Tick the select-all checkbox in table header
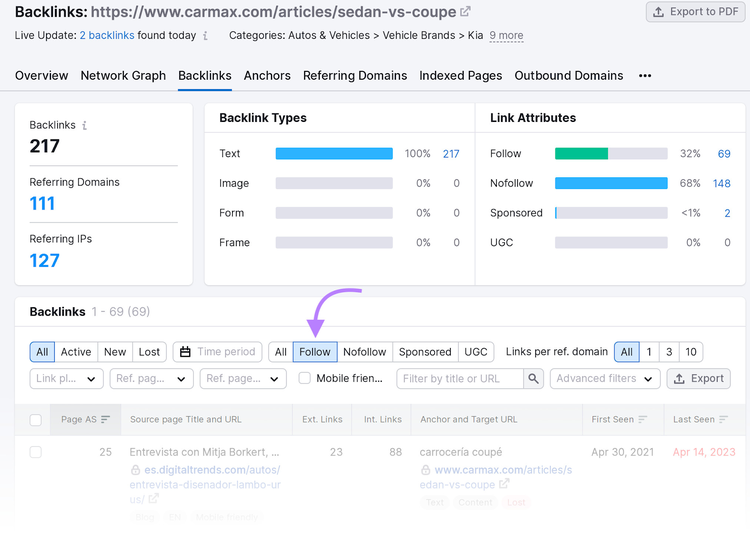This screenshot has width=750, height=537. click(x=35, y=420)
